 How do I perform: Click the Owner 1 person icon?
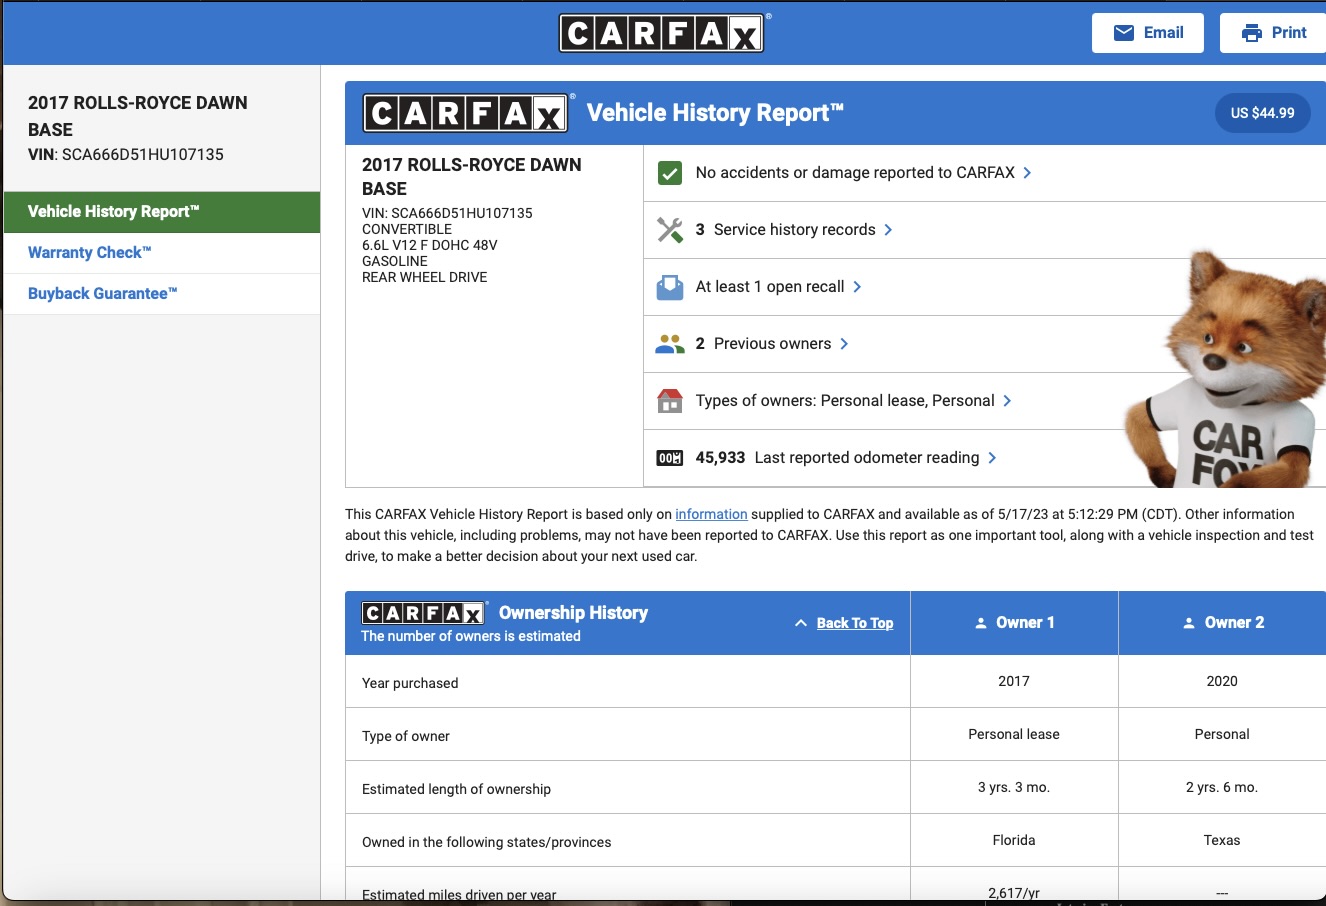click(x=981, y=623)
